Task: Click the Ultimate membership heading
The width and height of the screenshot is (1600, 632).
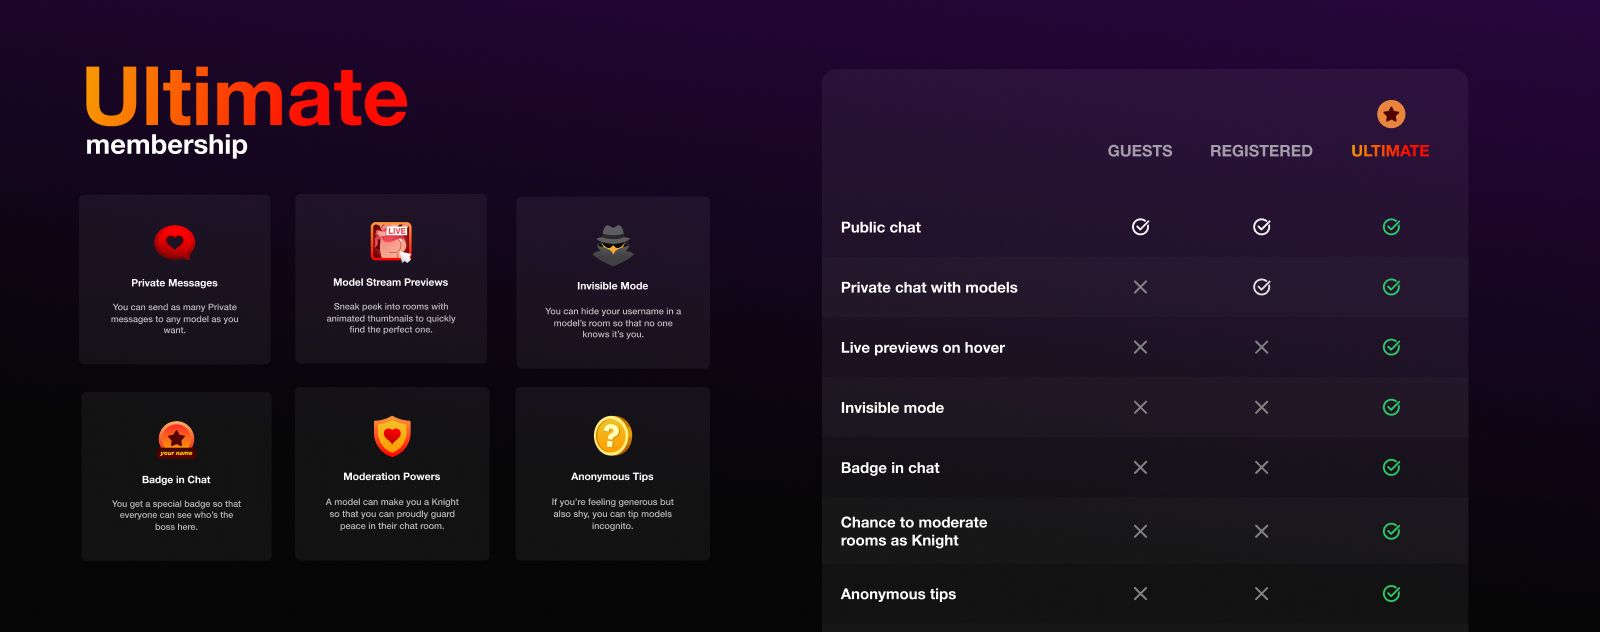Action: click(x=246, y=110)
